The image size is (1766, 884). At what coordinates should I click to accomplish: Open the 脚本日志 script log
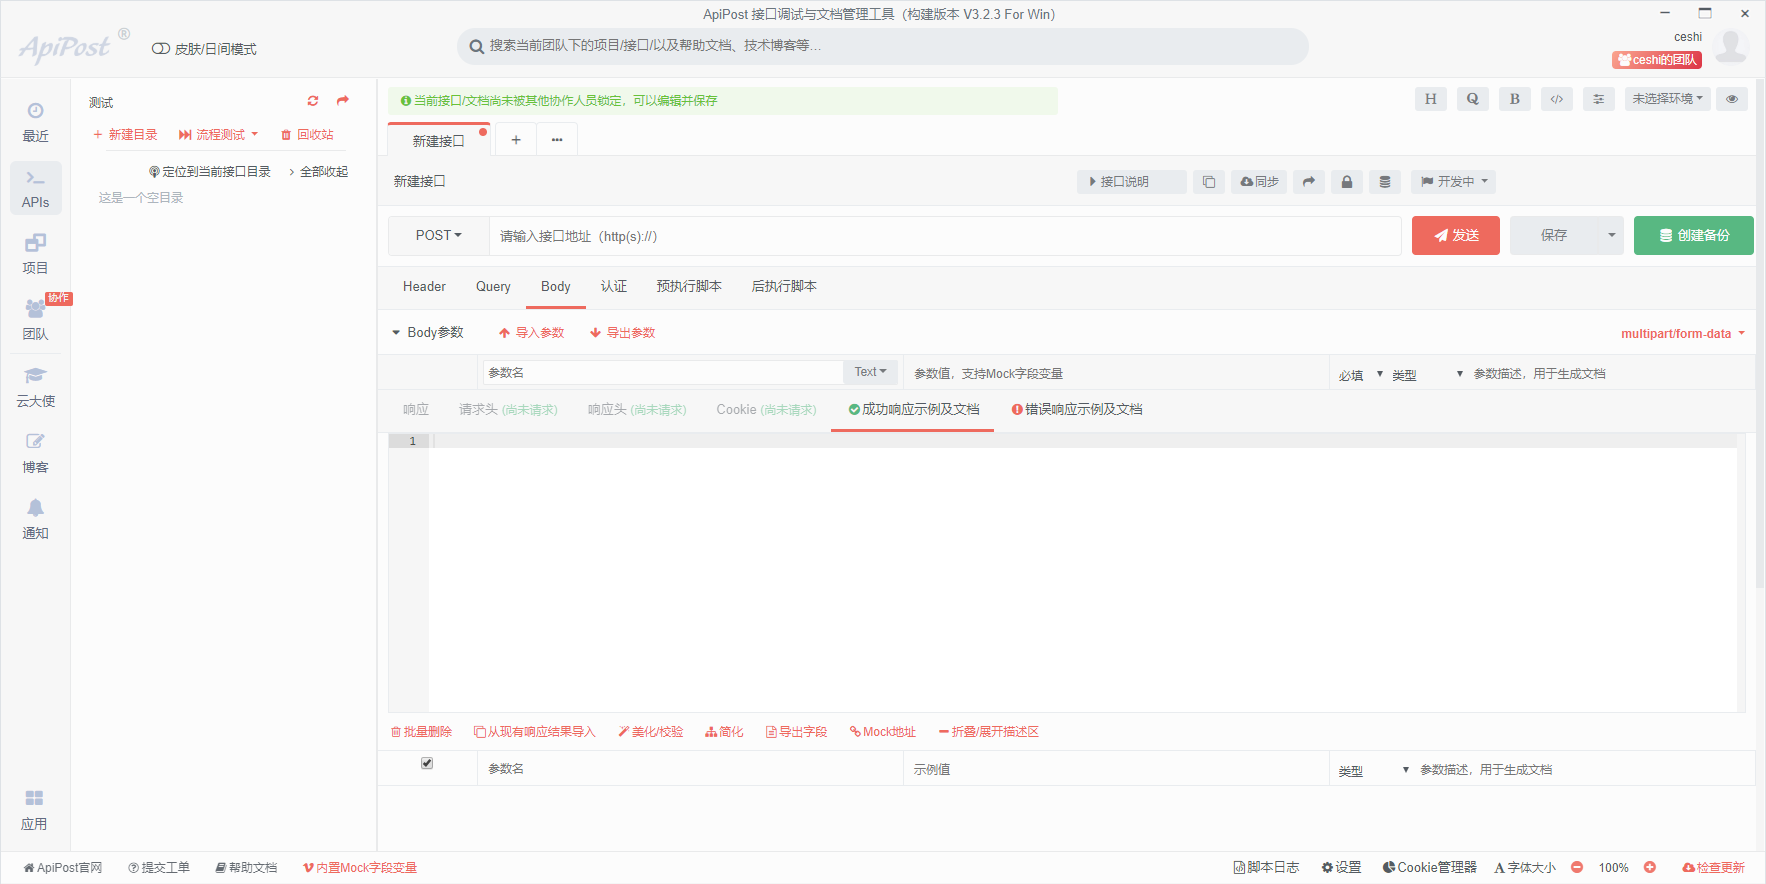pyautogui.click(x=1267, y=868)
